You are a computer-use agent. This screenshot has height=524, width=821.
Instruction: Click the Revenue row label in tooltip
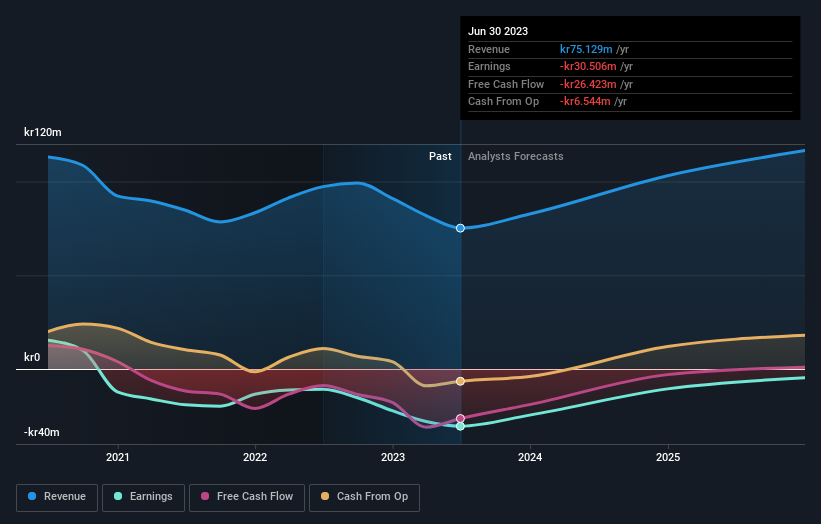click(x=489, y=49)
